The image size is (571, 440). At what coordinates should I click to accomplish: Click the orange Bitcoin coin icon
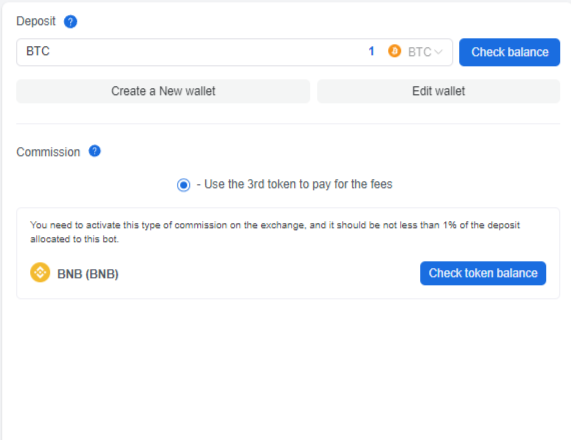point(394,51)
